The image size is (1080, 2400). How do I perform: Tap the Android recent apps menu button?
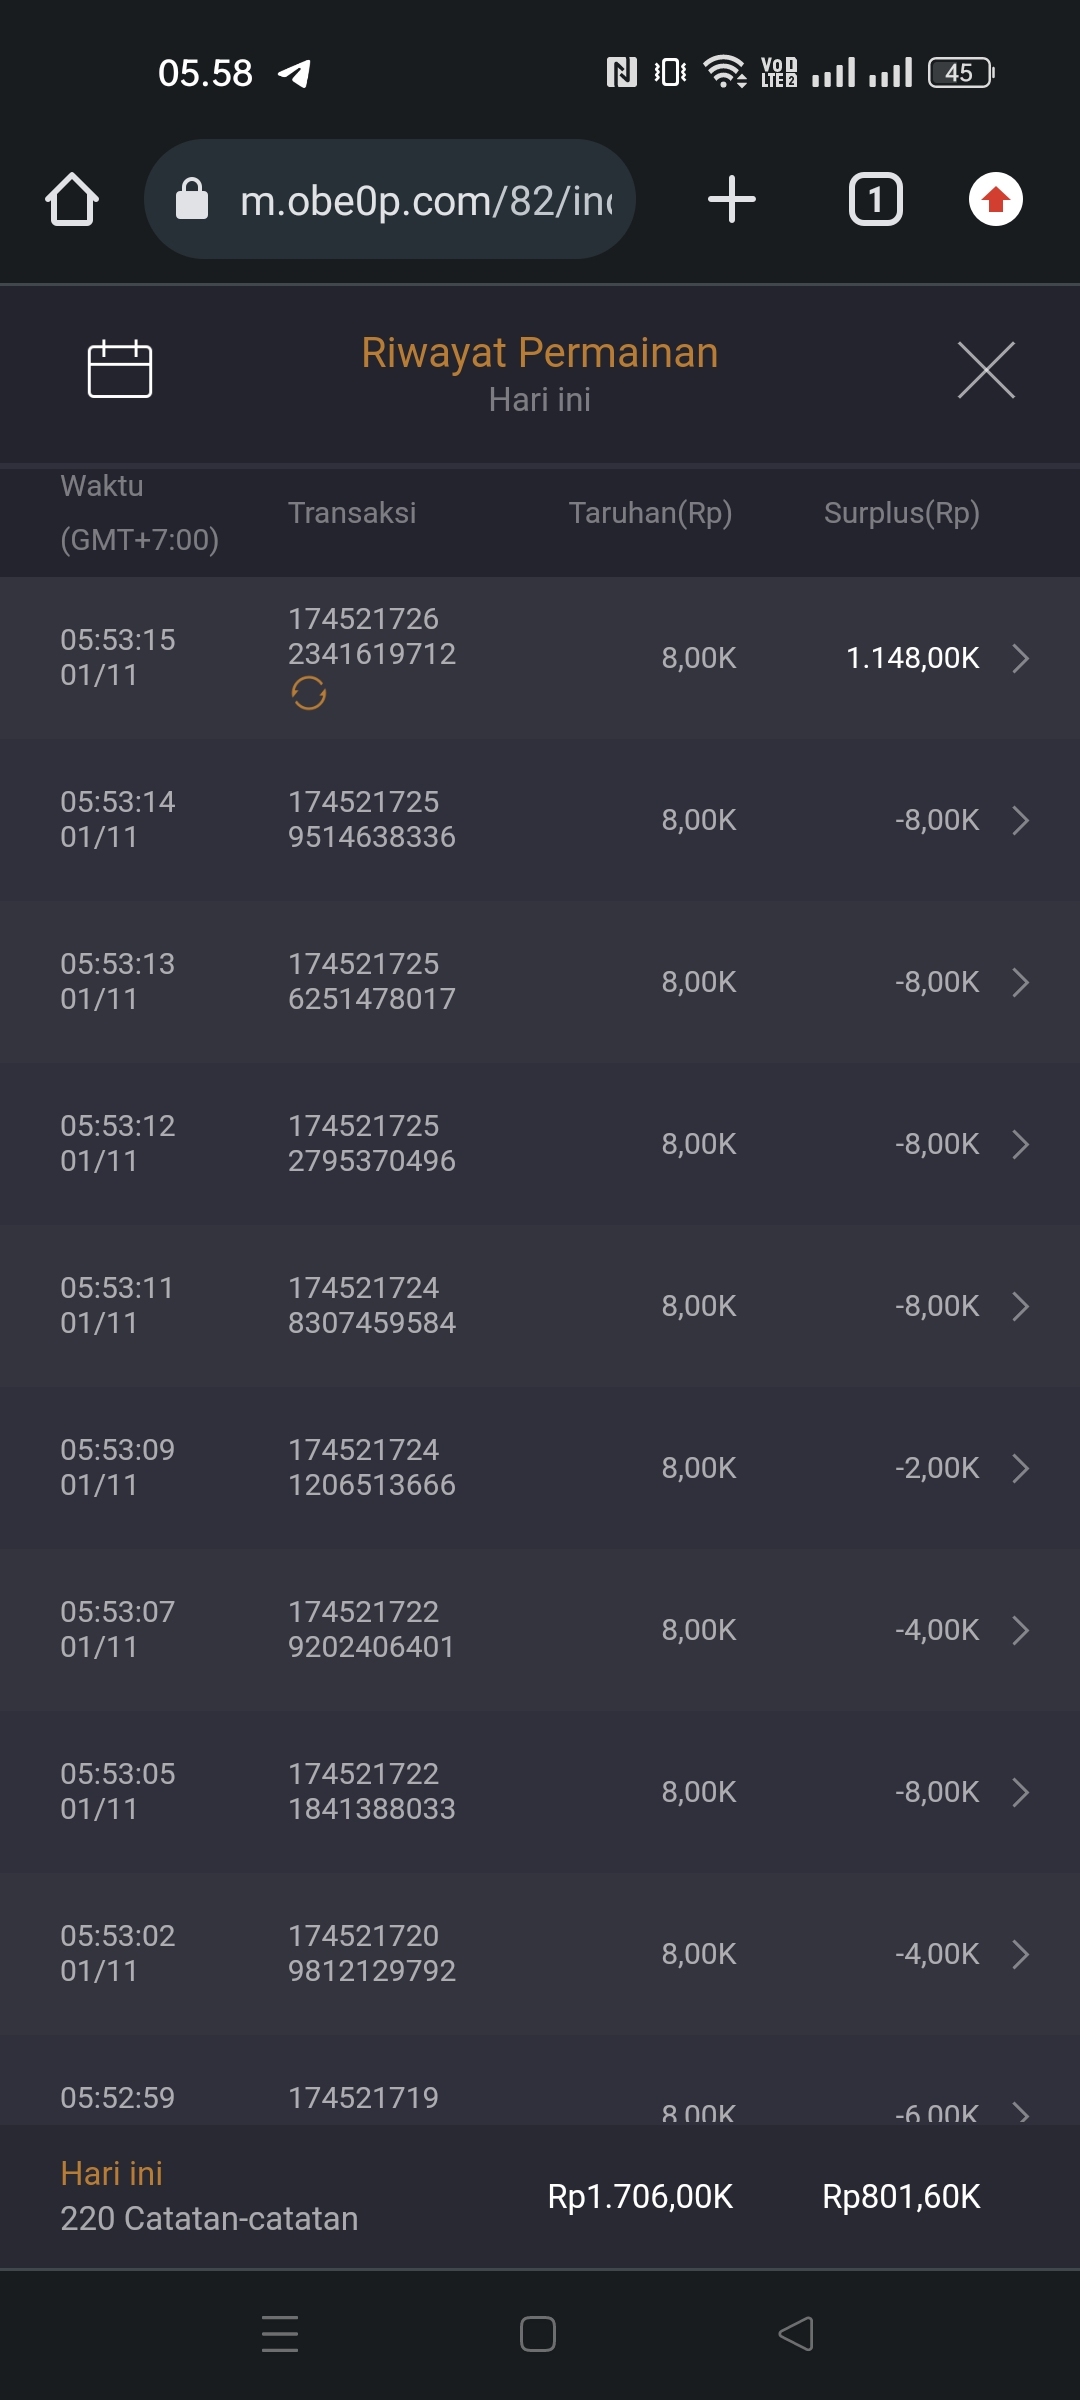(x=280, y=2334)
